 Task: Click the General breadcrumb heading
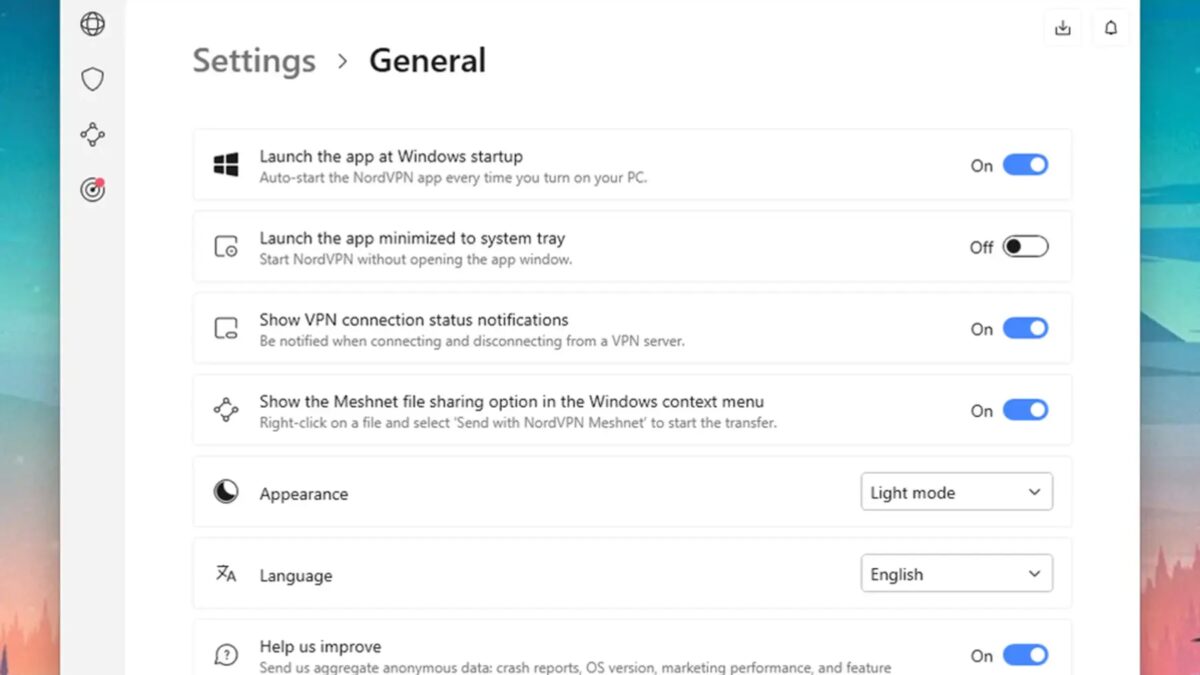(427, 61)
